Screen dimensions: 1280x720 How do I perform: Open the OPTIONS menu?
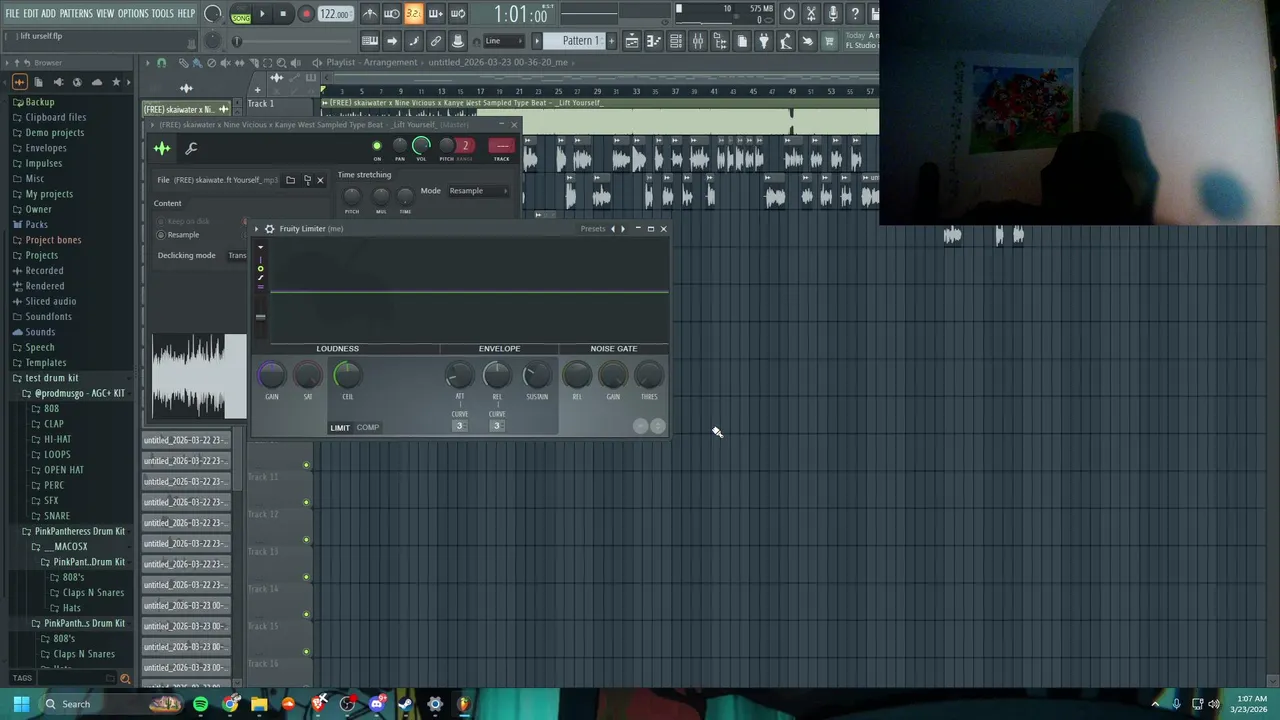pos(133,14)
